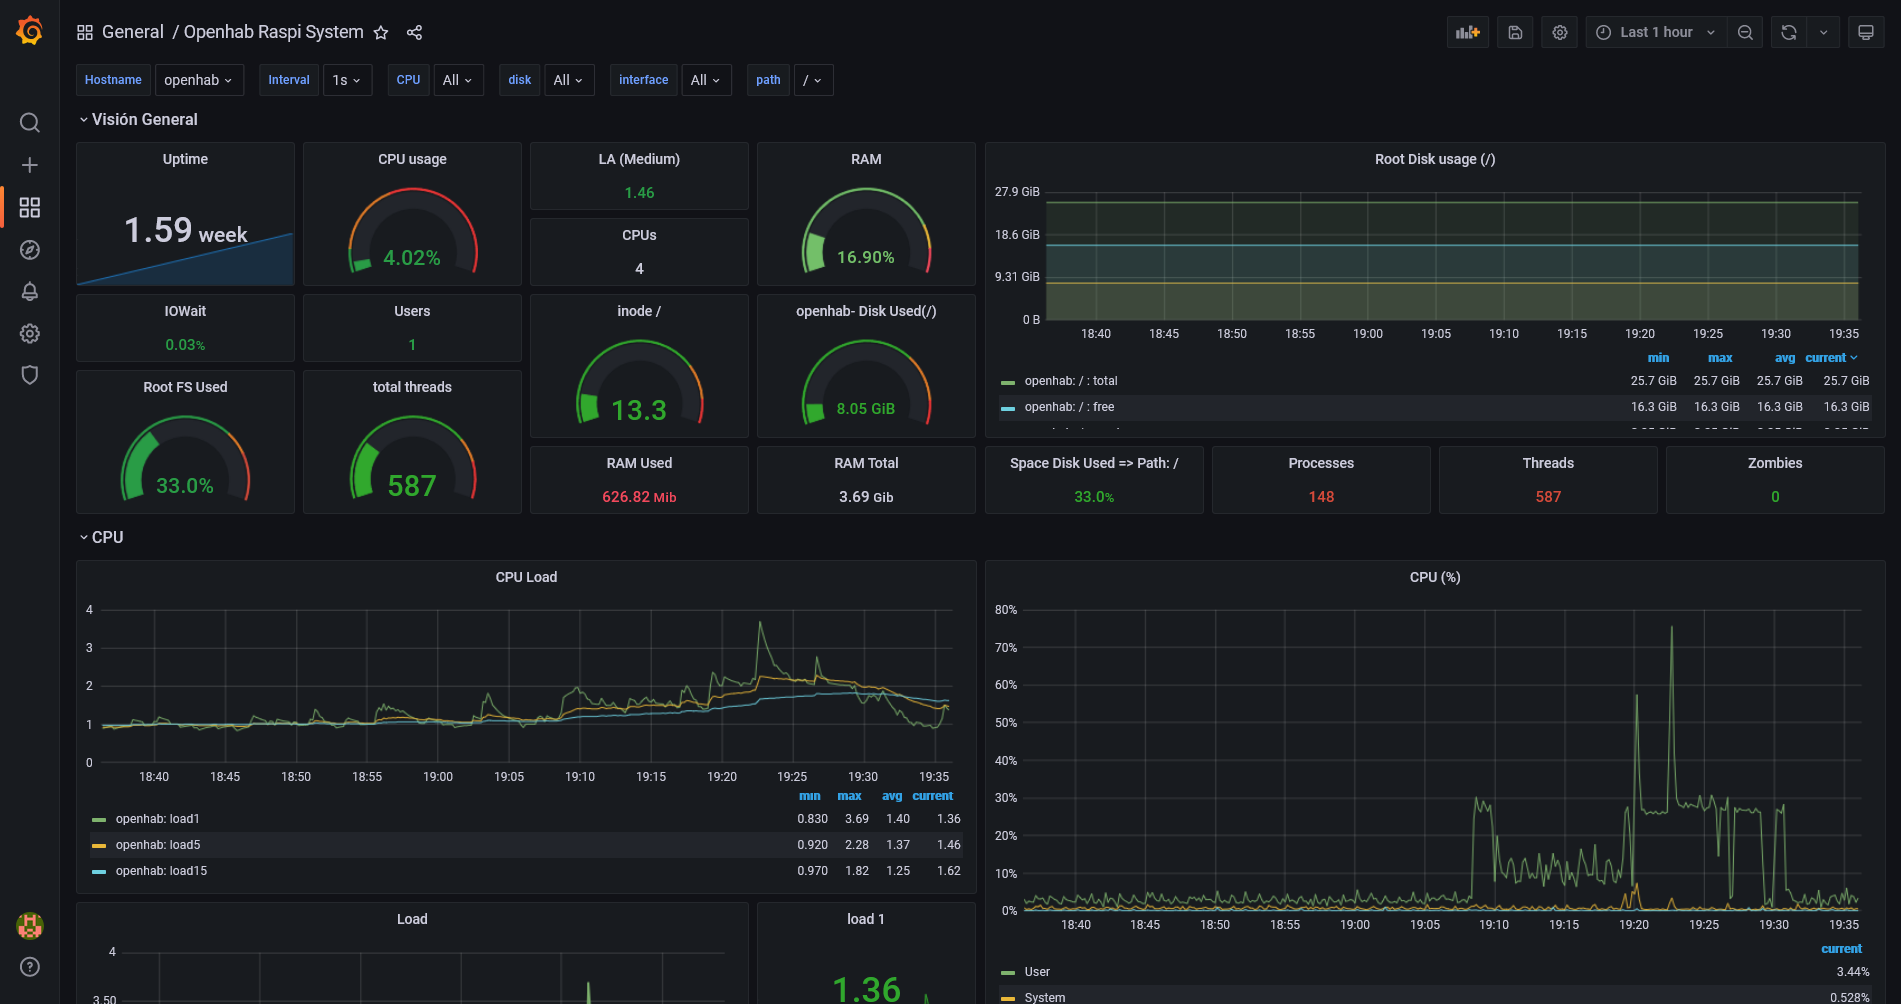Refresh the dashboard
The image size is (1901, 1004).
pos(1788,33)
